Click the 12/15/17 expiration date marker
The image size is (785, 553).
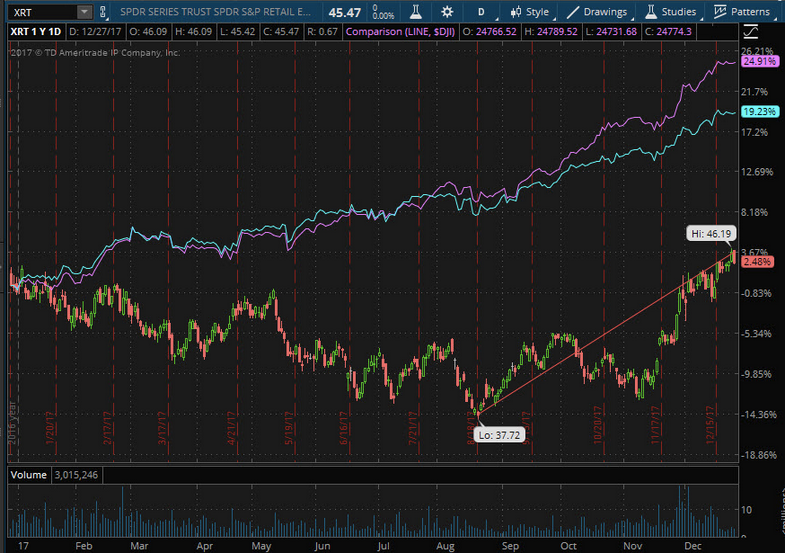[709, 425]
